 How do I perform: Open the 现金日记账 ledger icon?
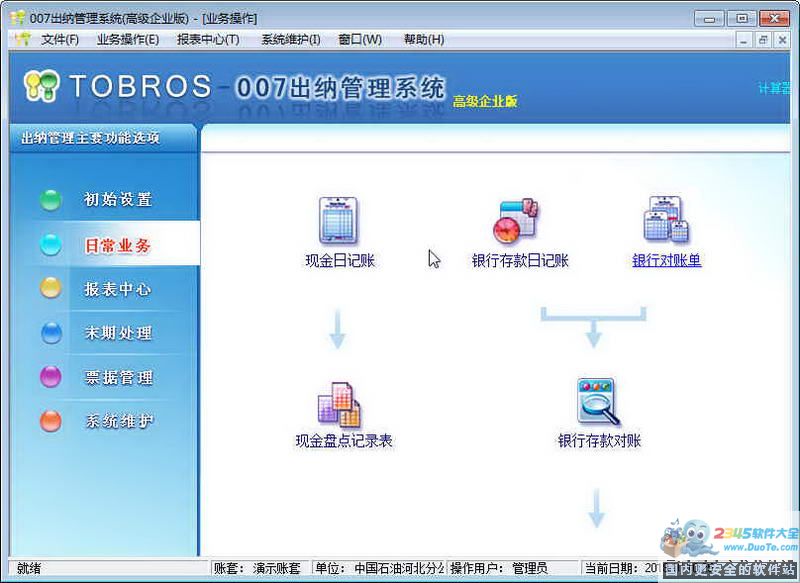tap(338, 220)
